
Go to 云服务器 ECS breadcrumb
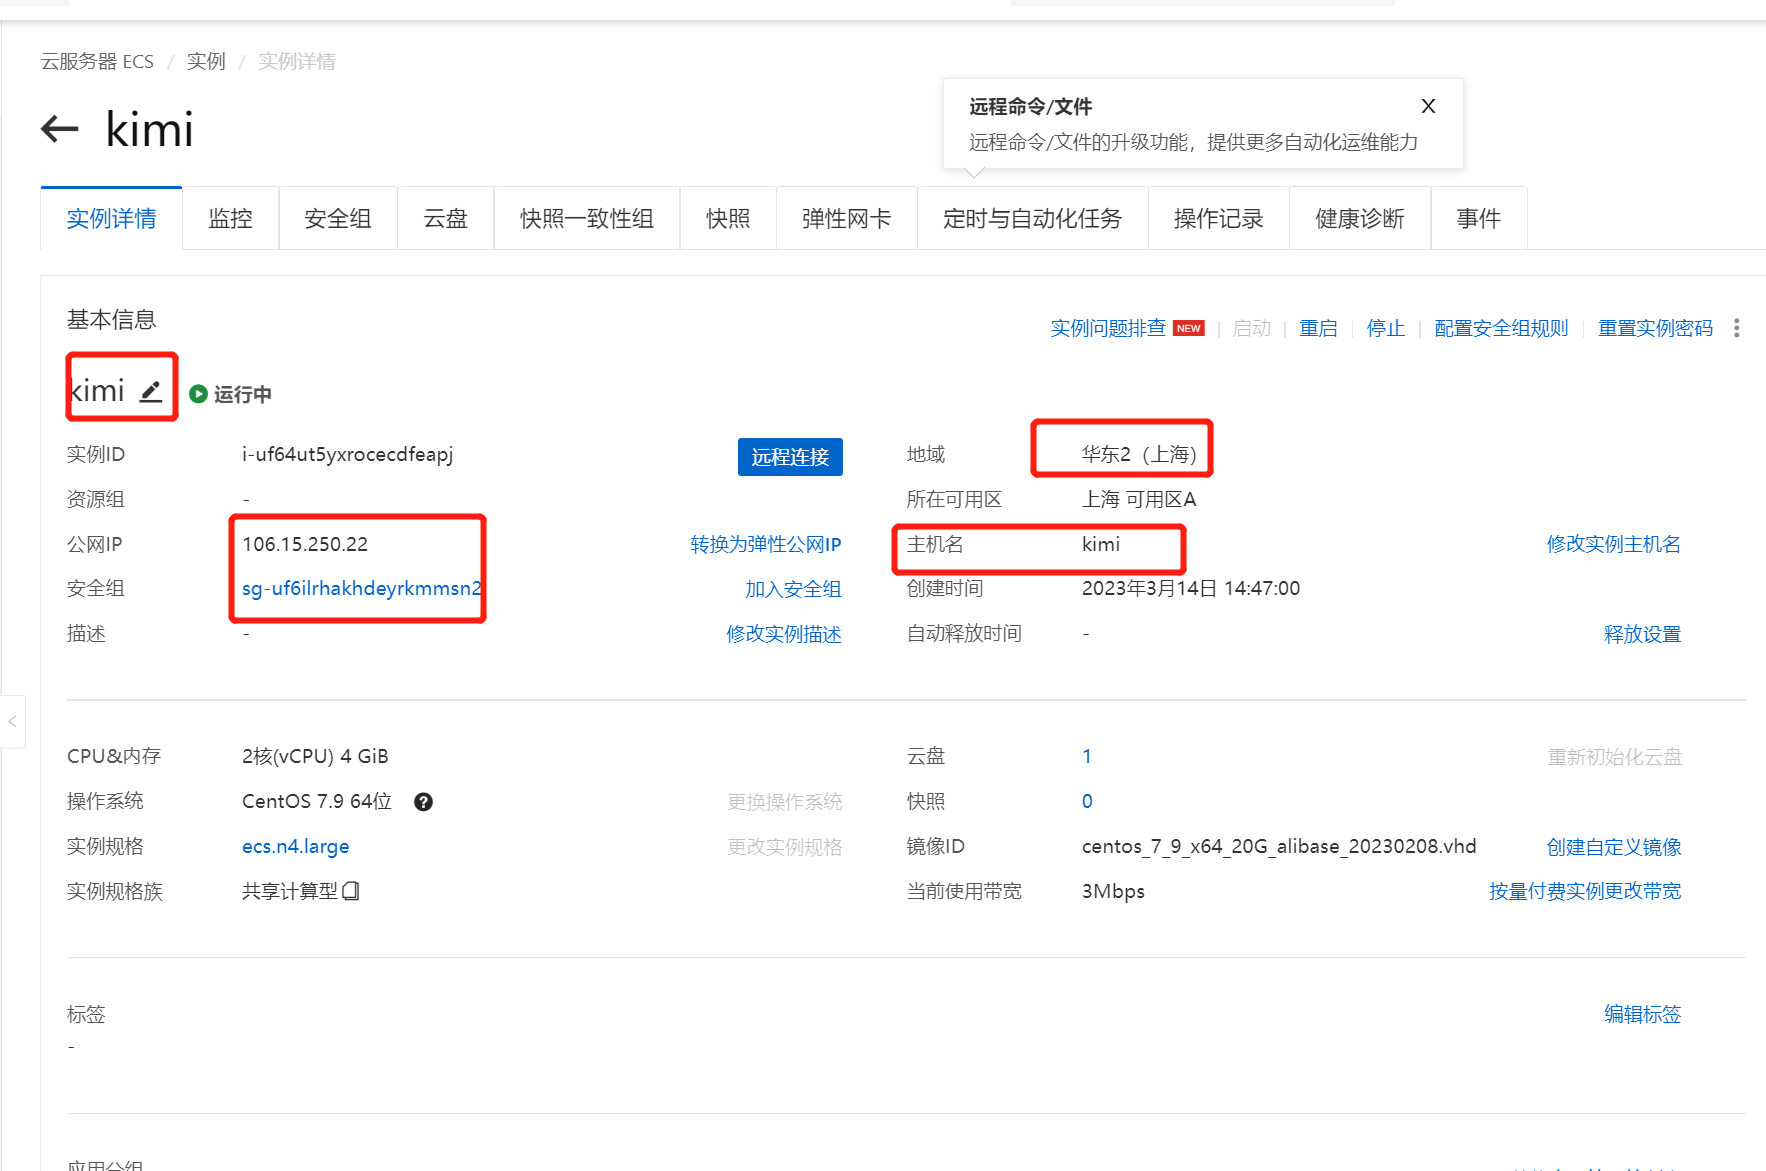(x=97, y=61)
